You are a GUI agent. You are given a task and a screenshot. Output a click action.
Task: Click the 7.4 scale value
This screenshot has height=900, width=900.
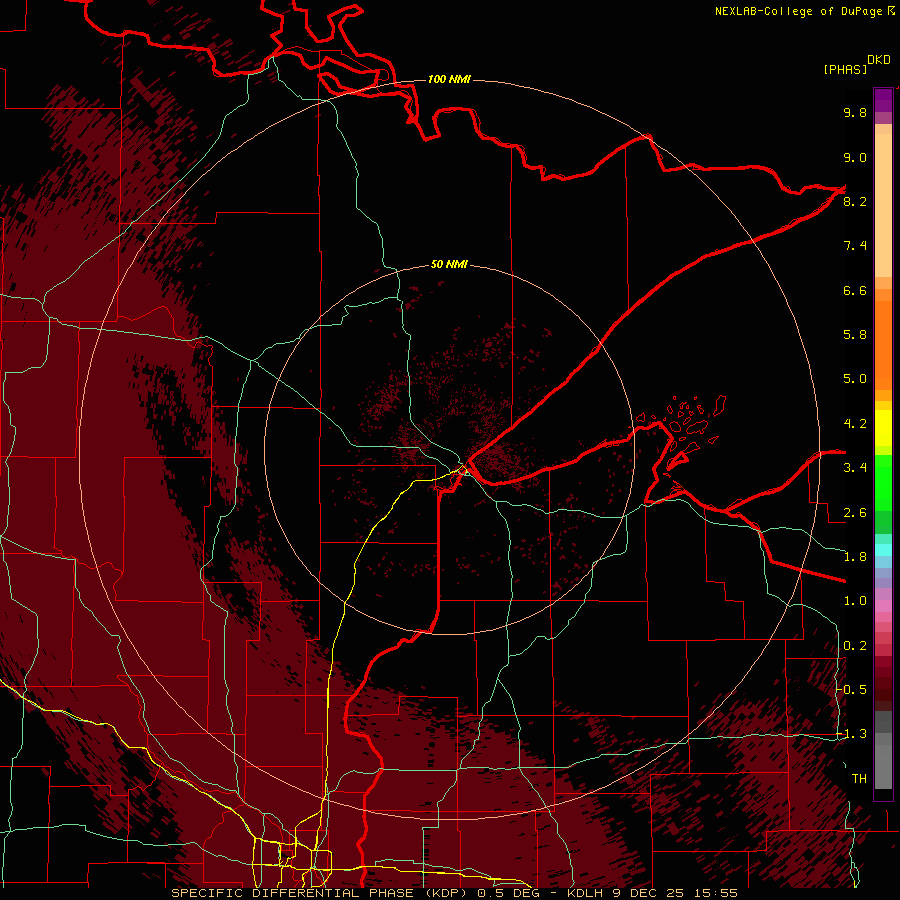pos(855,246)
